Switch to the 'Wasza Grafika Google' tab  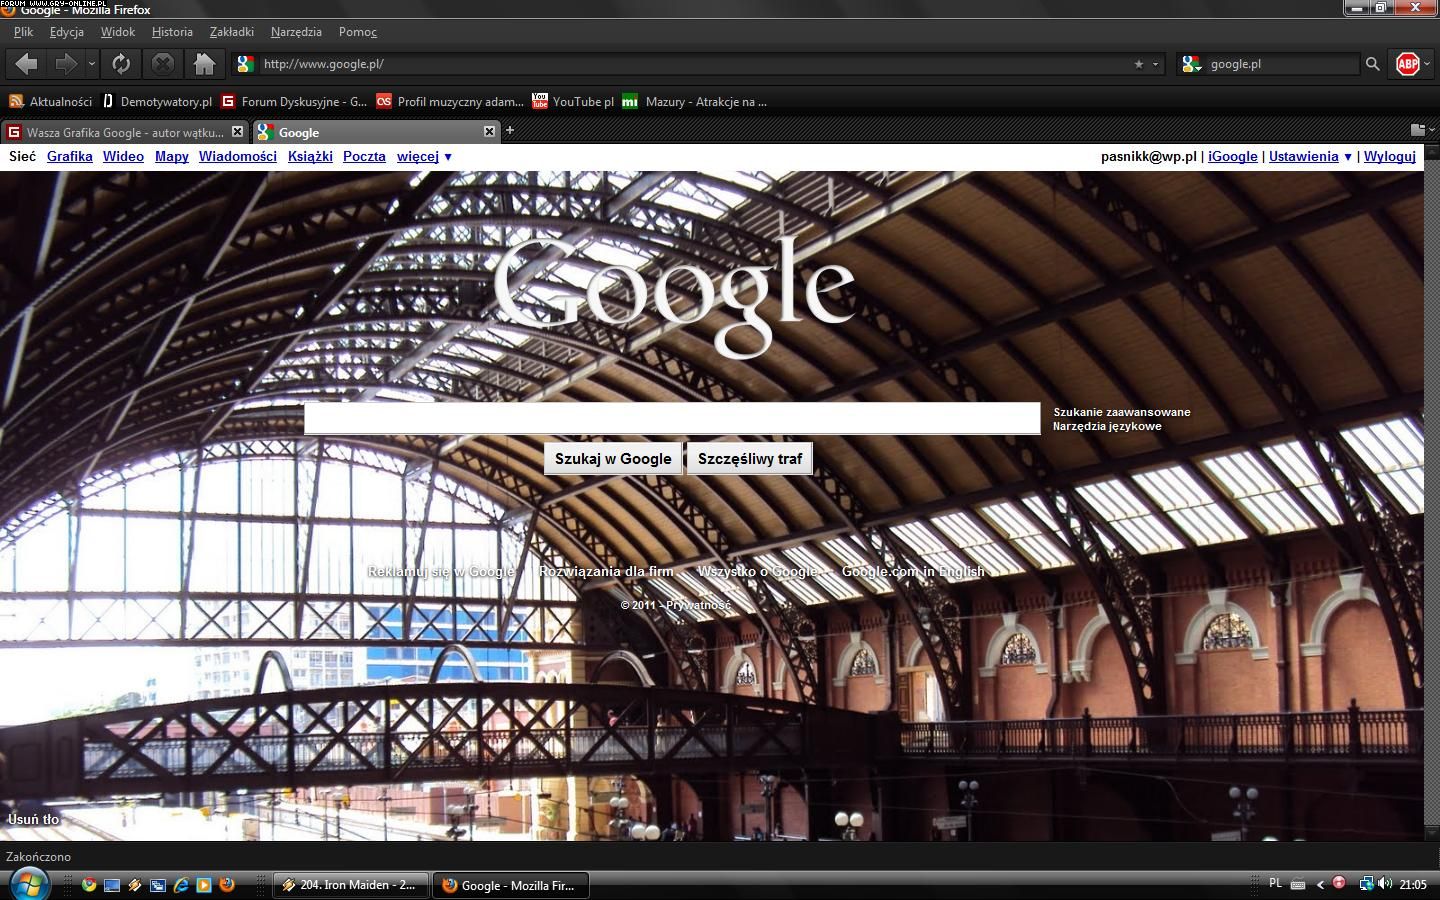pos(124,132)
